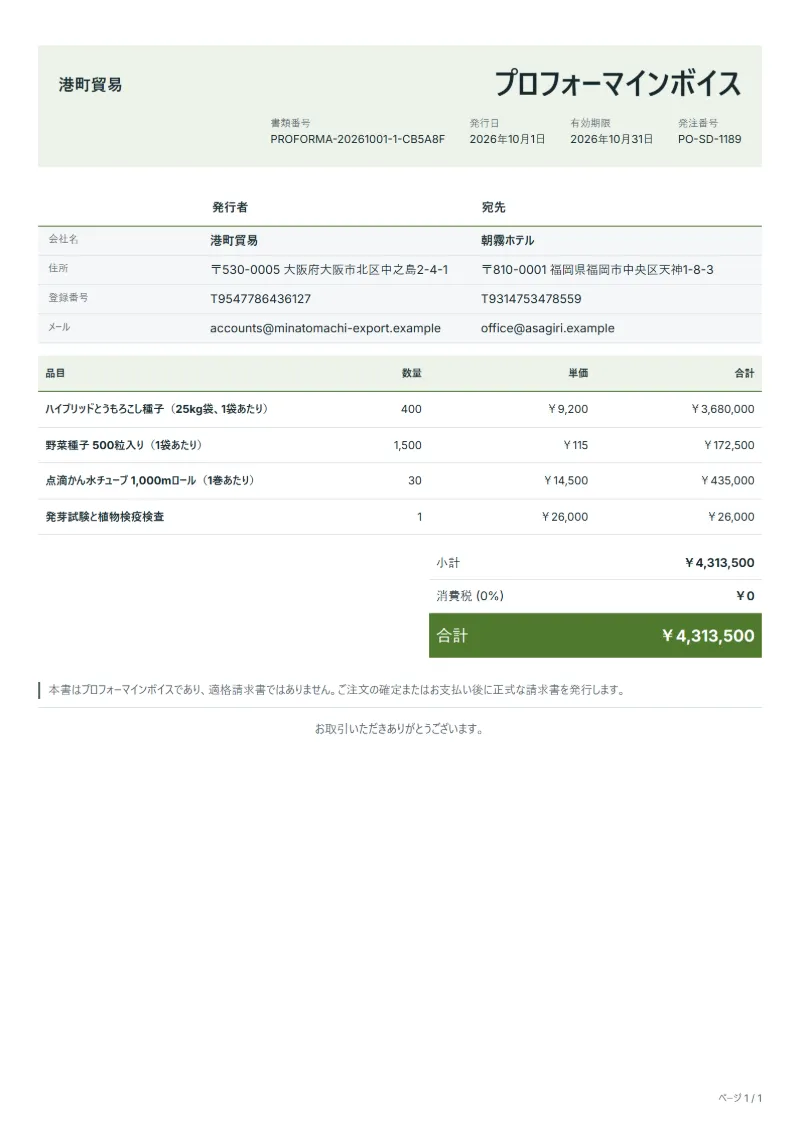Select issuer address 〒530-0005 大阪府大阪市北区中之島2-4-1
800x1131 pixels.
tap(329, 270)
